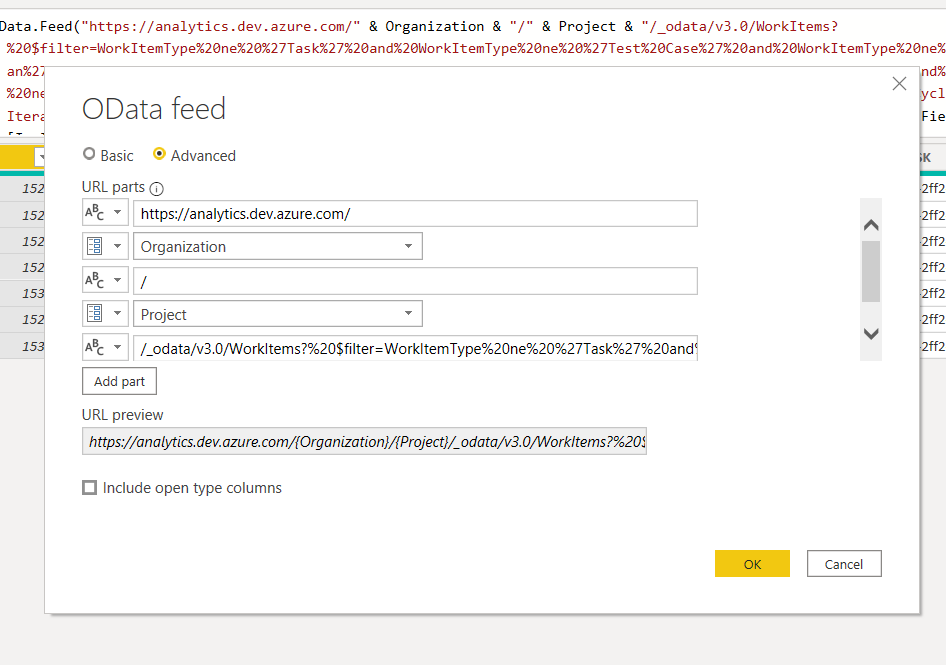Edit the _odata/v3.0/WorkItems URL part field
The image size is (946, 665).
click(x=415, y=348)
